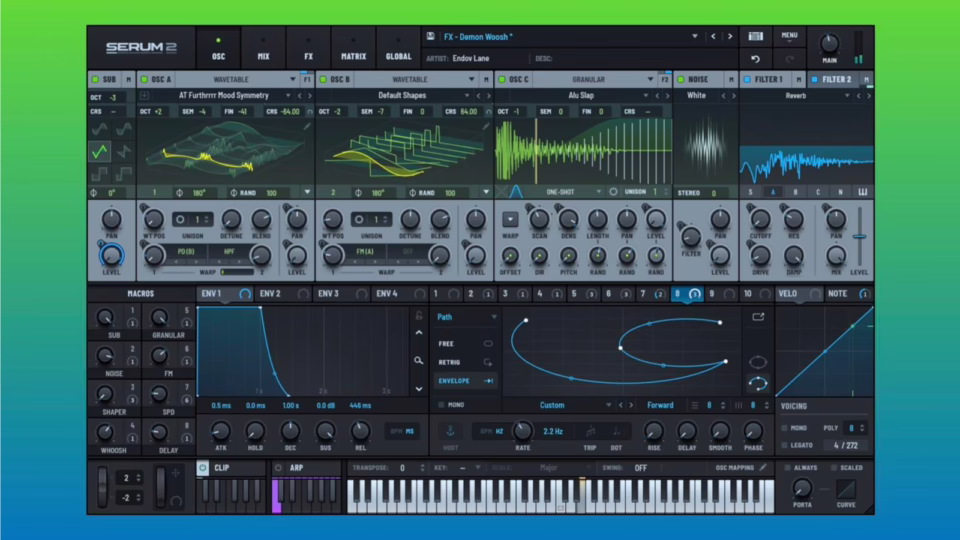Viewport: 960px width, 540px height.
Task: Enable triplet rate note icon
Action: [x=590, y=432]
